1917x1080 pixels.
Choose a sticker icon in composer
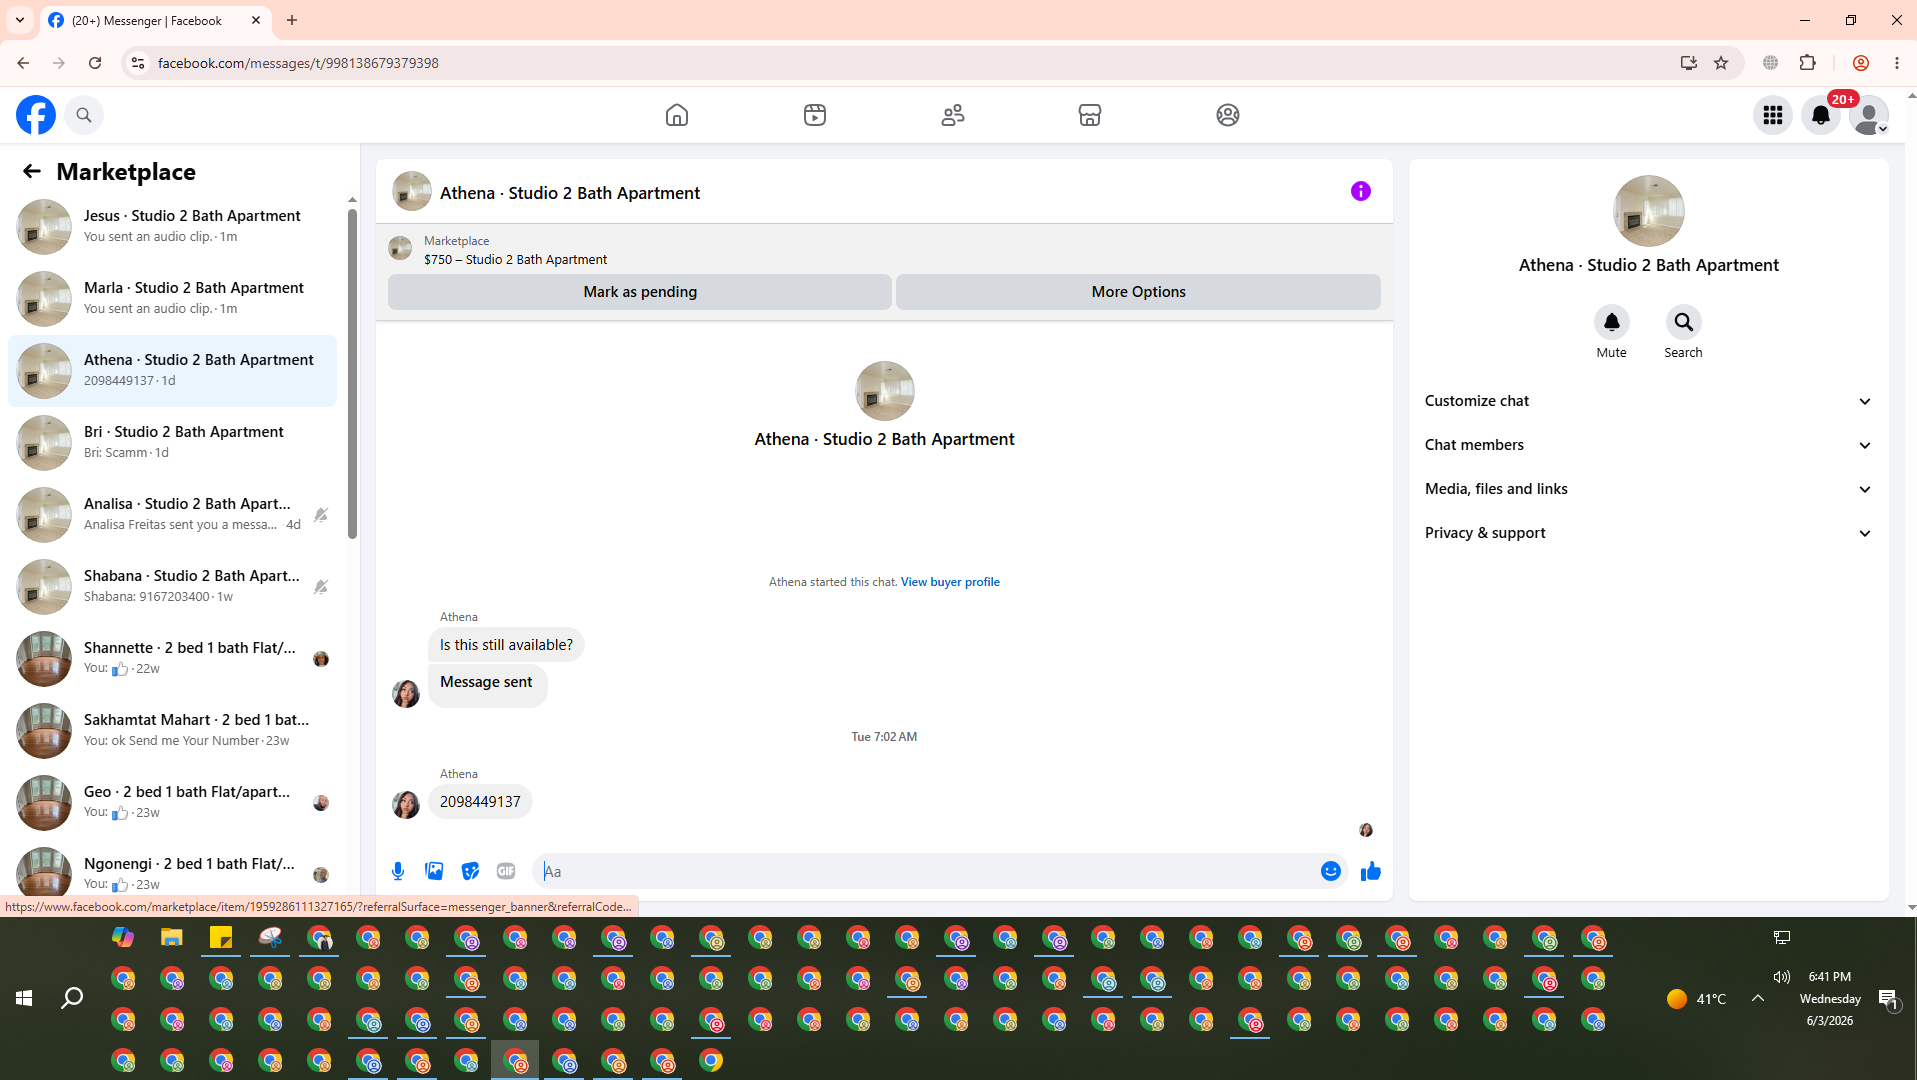click(470, 871)
